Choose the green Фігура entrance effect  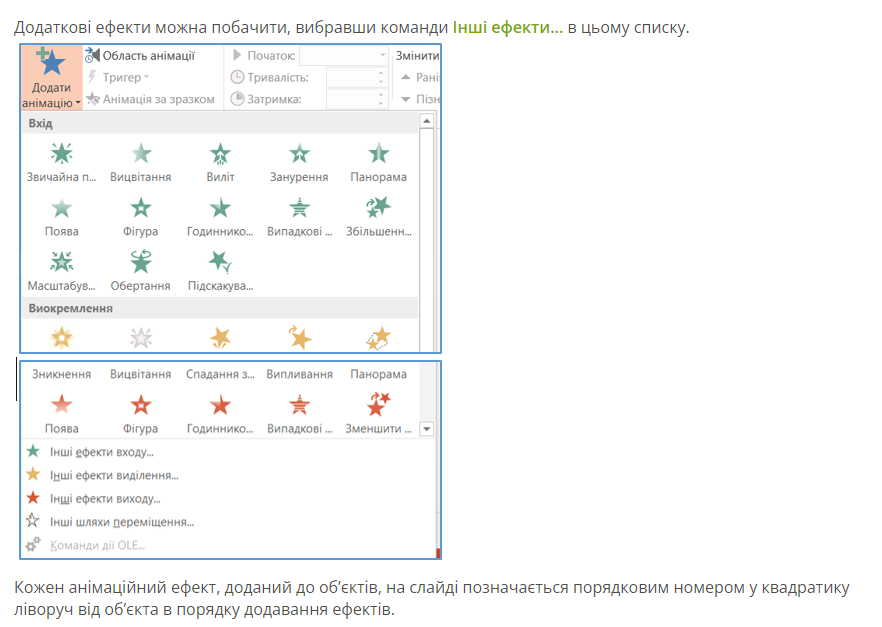[x=141, y=217]
